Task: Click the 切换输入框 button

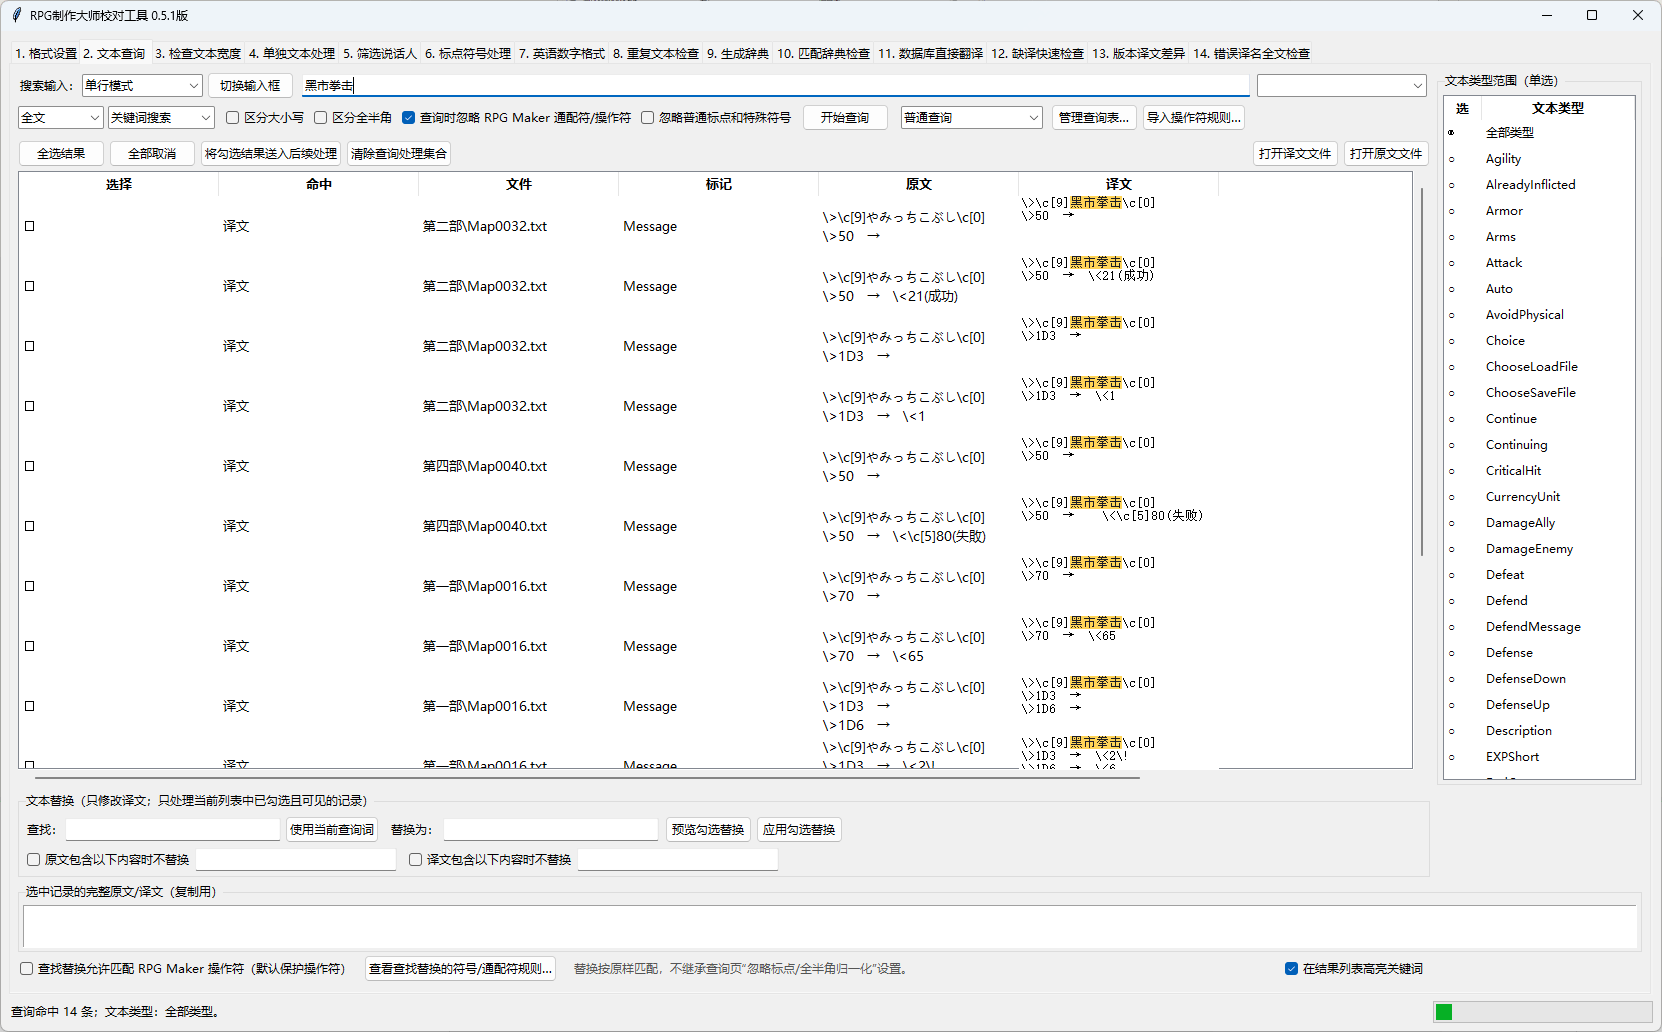Action: [x=250, y=86]
